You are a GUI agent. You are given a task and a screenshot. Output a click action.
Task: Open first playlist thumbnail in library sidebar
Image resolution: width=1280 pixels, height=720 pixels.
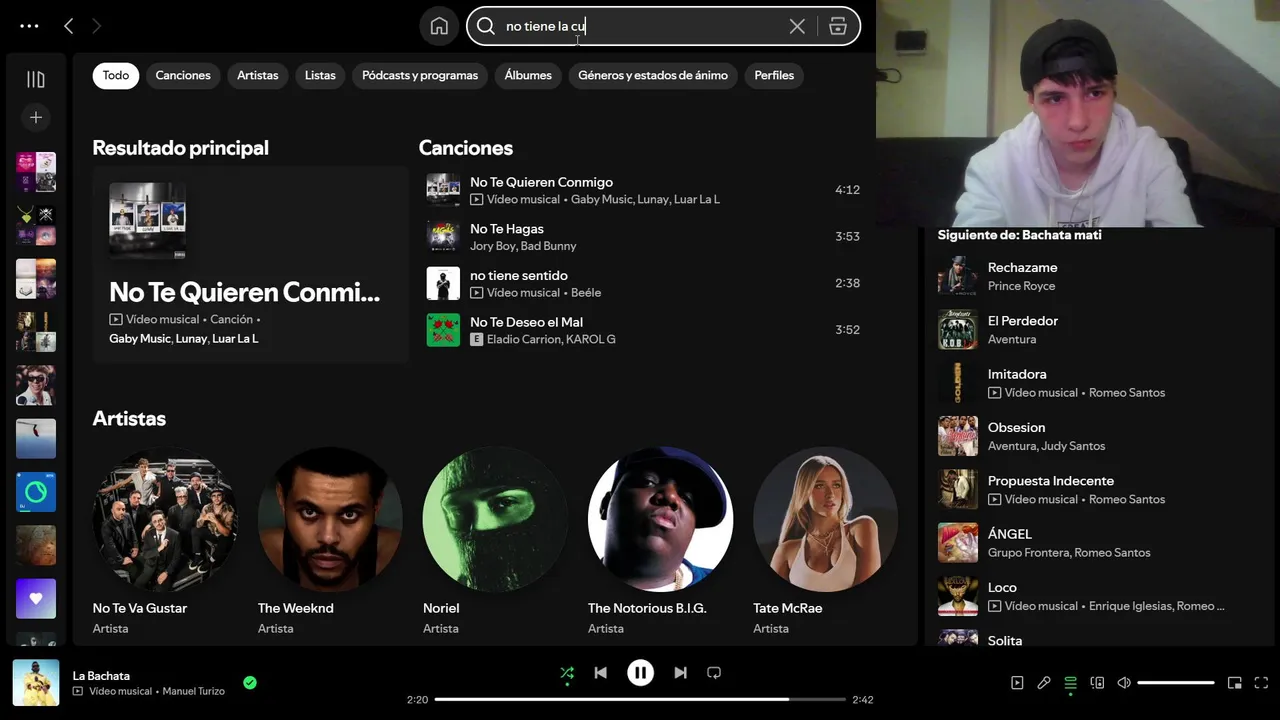click(x=36, y=172)
